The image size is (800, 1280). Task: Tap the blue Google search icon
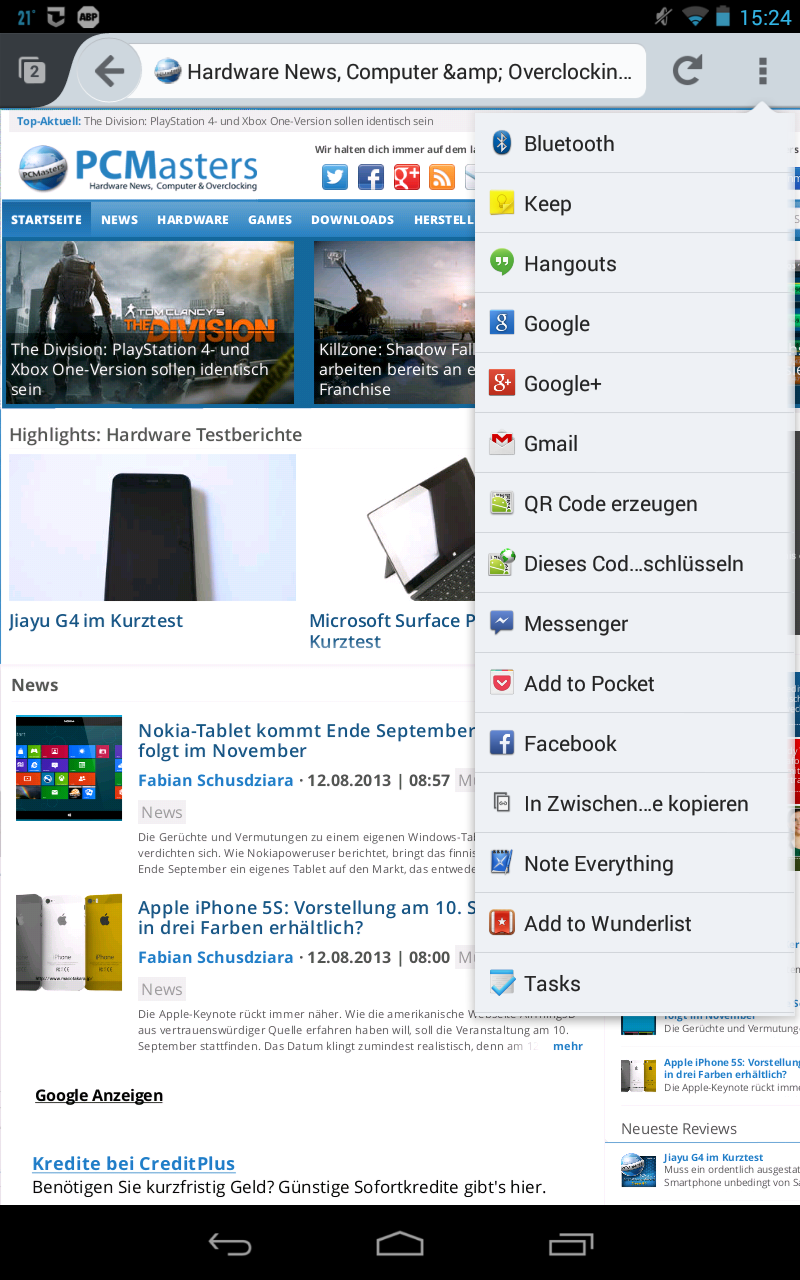pyautogui.click(x=502, y=323)
